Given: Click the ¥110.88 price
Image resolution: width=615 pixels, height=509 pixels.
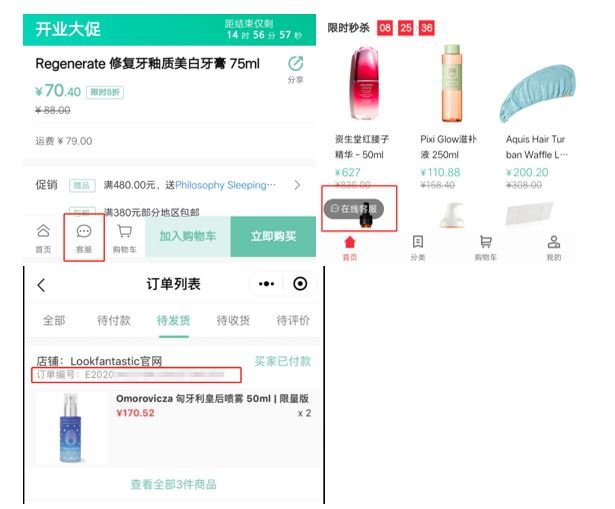Looking at the screenshot, I should coord(440,172).
